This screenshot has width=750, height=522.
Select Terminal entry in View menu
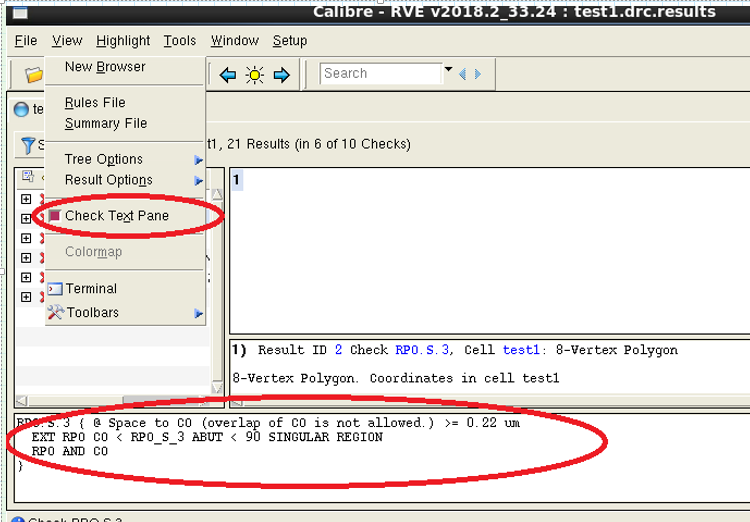[91, 289]
